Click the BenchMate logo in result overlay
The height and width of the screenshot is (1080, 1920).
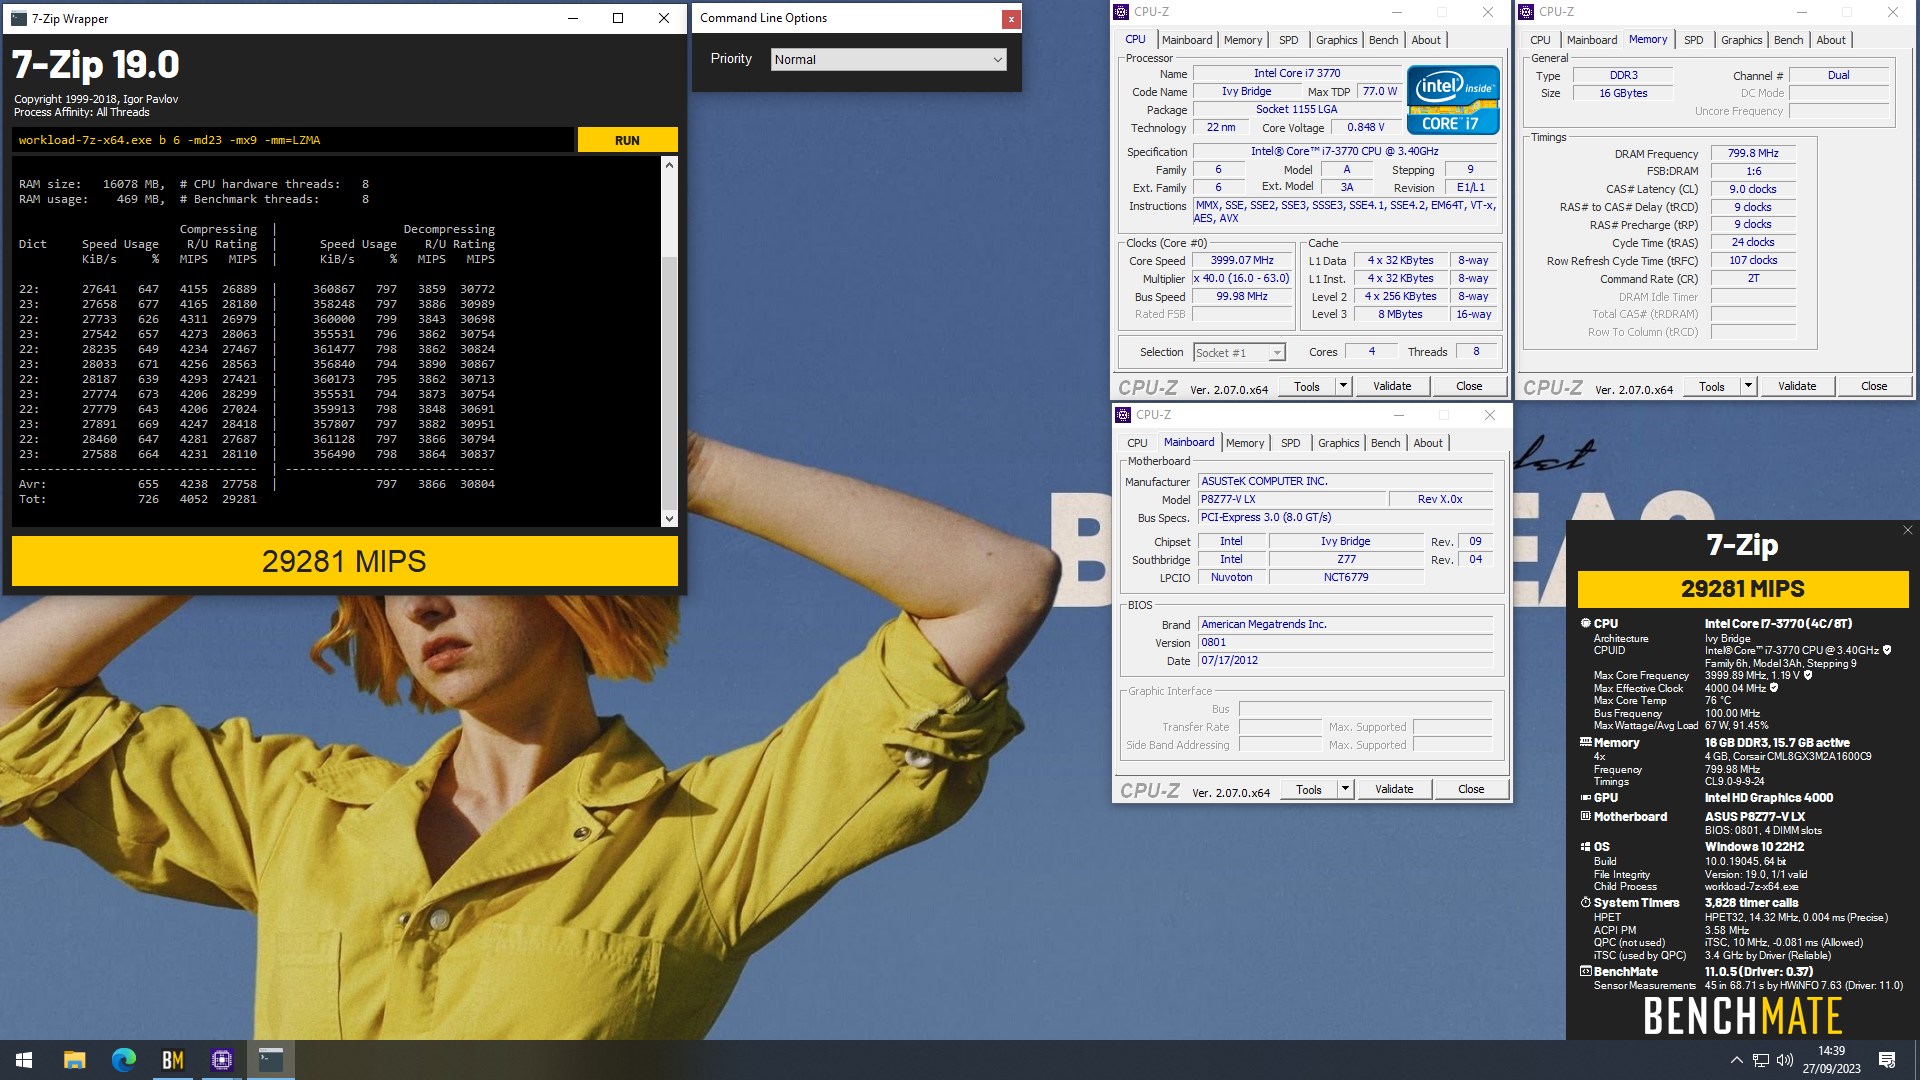1742,1016
